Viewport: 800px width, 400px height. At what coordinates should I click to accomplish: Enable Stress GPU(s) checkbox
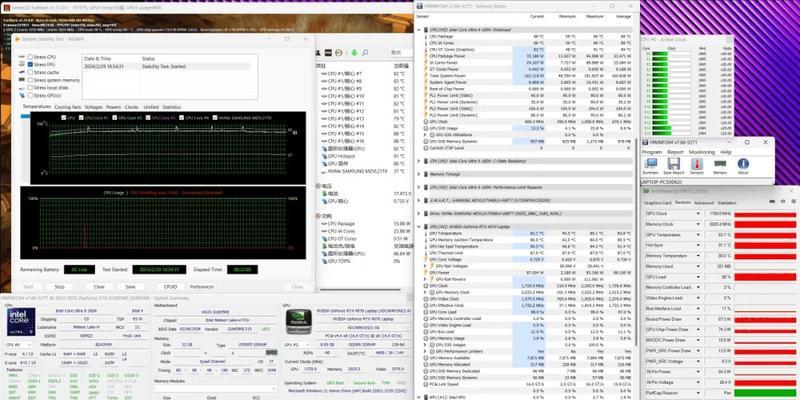click(x=31, y=95)
